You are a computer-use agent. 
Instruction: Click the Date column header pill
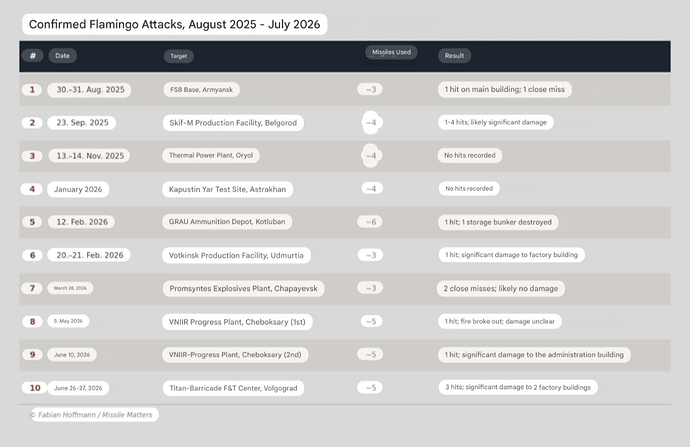click(62, 56)
